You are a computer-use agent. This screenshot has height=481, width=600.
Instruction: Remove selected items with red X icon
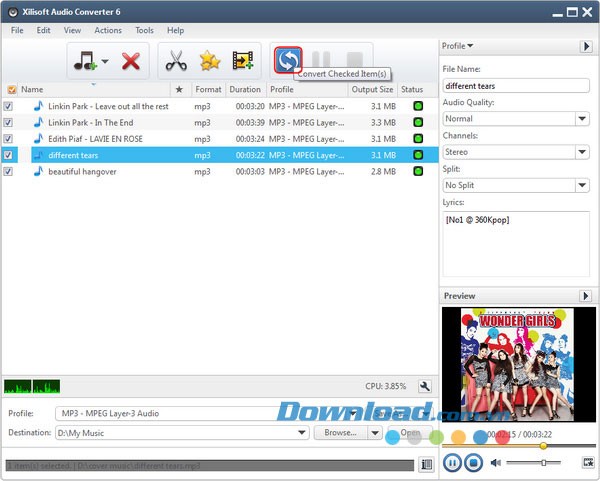(131, 61)
